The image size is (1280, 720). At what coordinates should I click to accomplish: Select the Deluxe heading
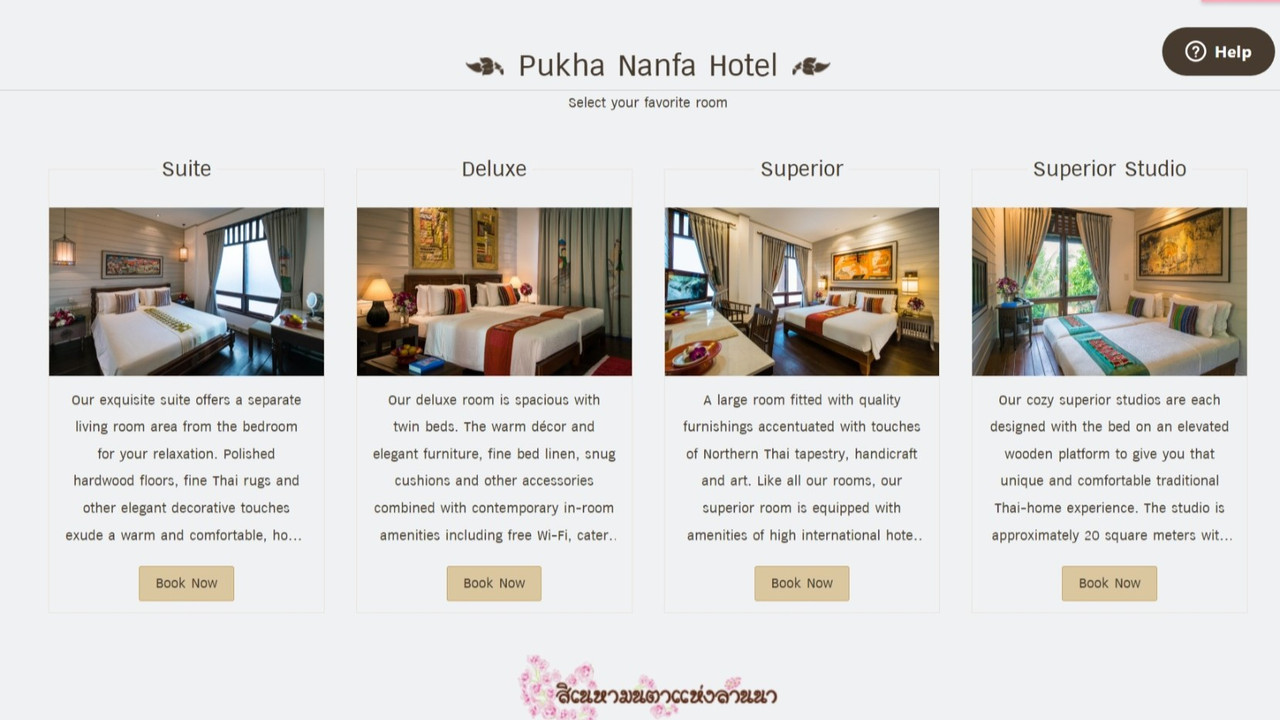(x=494, y=169)
